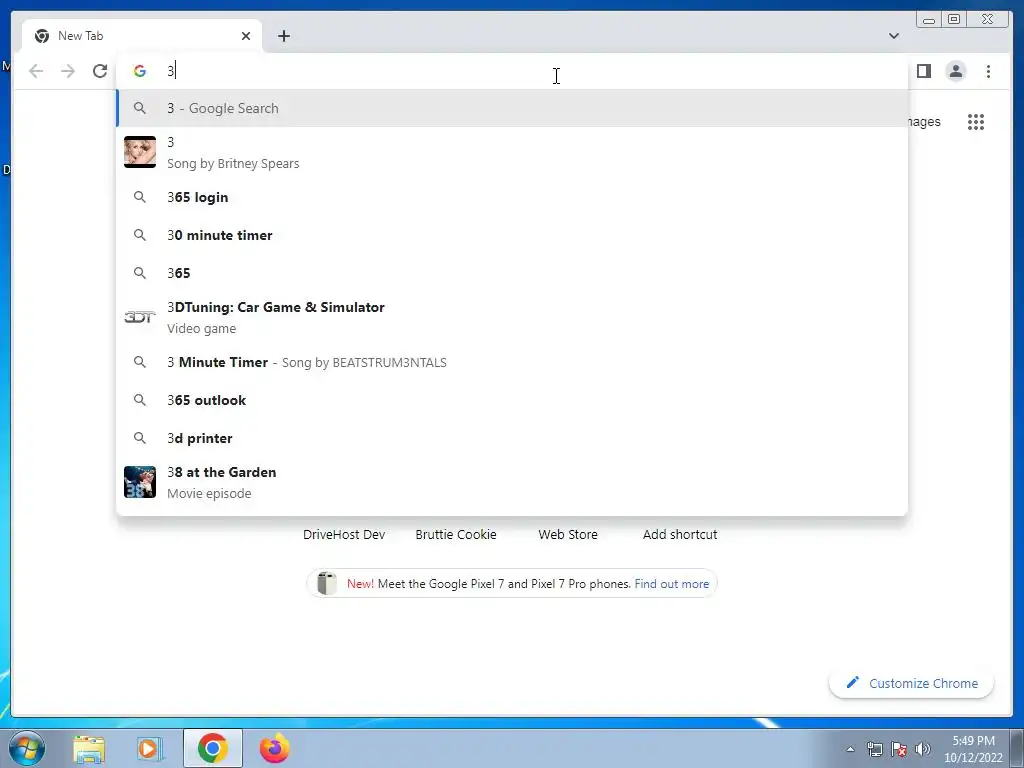Image resolution: width=1024 pixels, height=768 pixels.
Task: Open the Google apps grid icon
Action: 976,122
